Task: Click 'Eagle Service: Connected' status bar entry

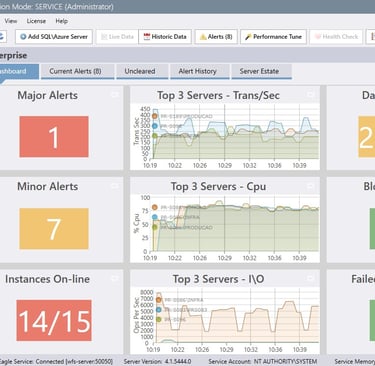Action: coord(56,361)
